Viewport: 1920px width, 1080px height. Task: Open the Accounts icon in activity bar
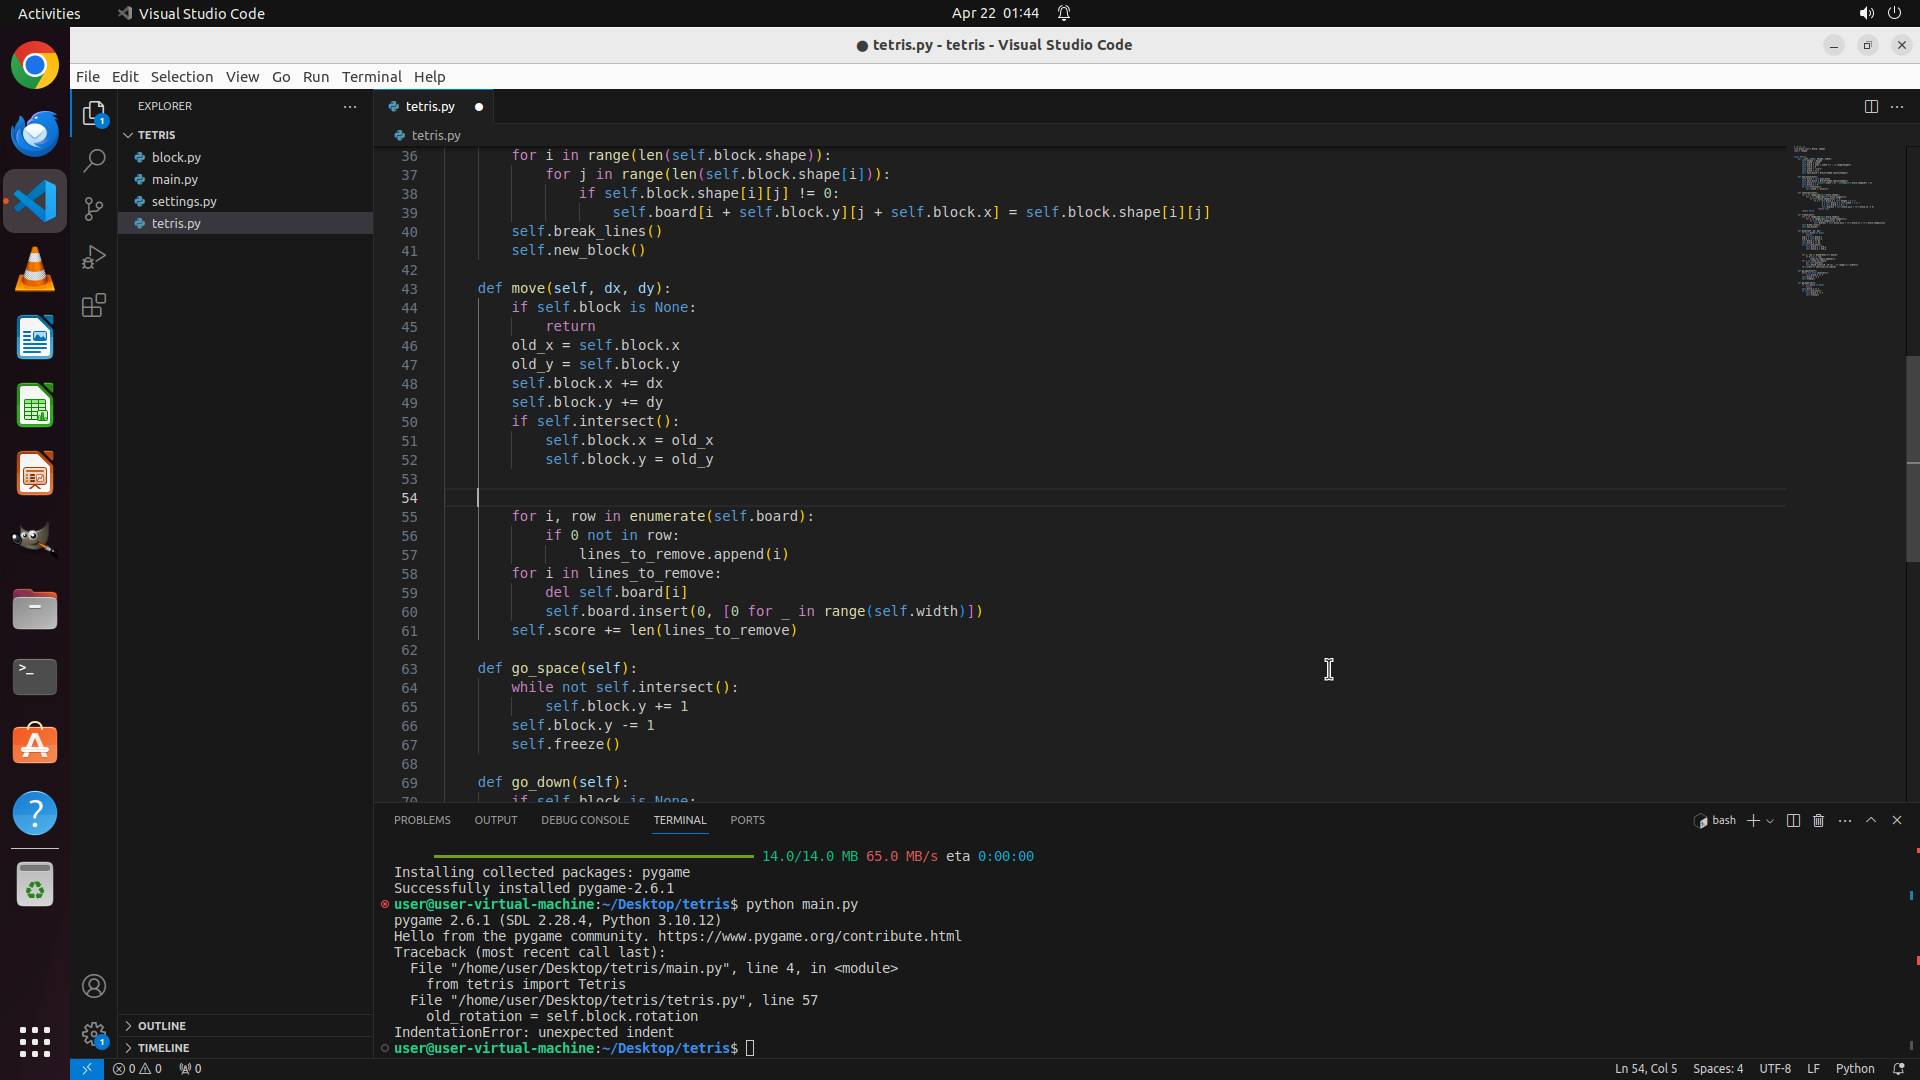(x=94, y=986)
